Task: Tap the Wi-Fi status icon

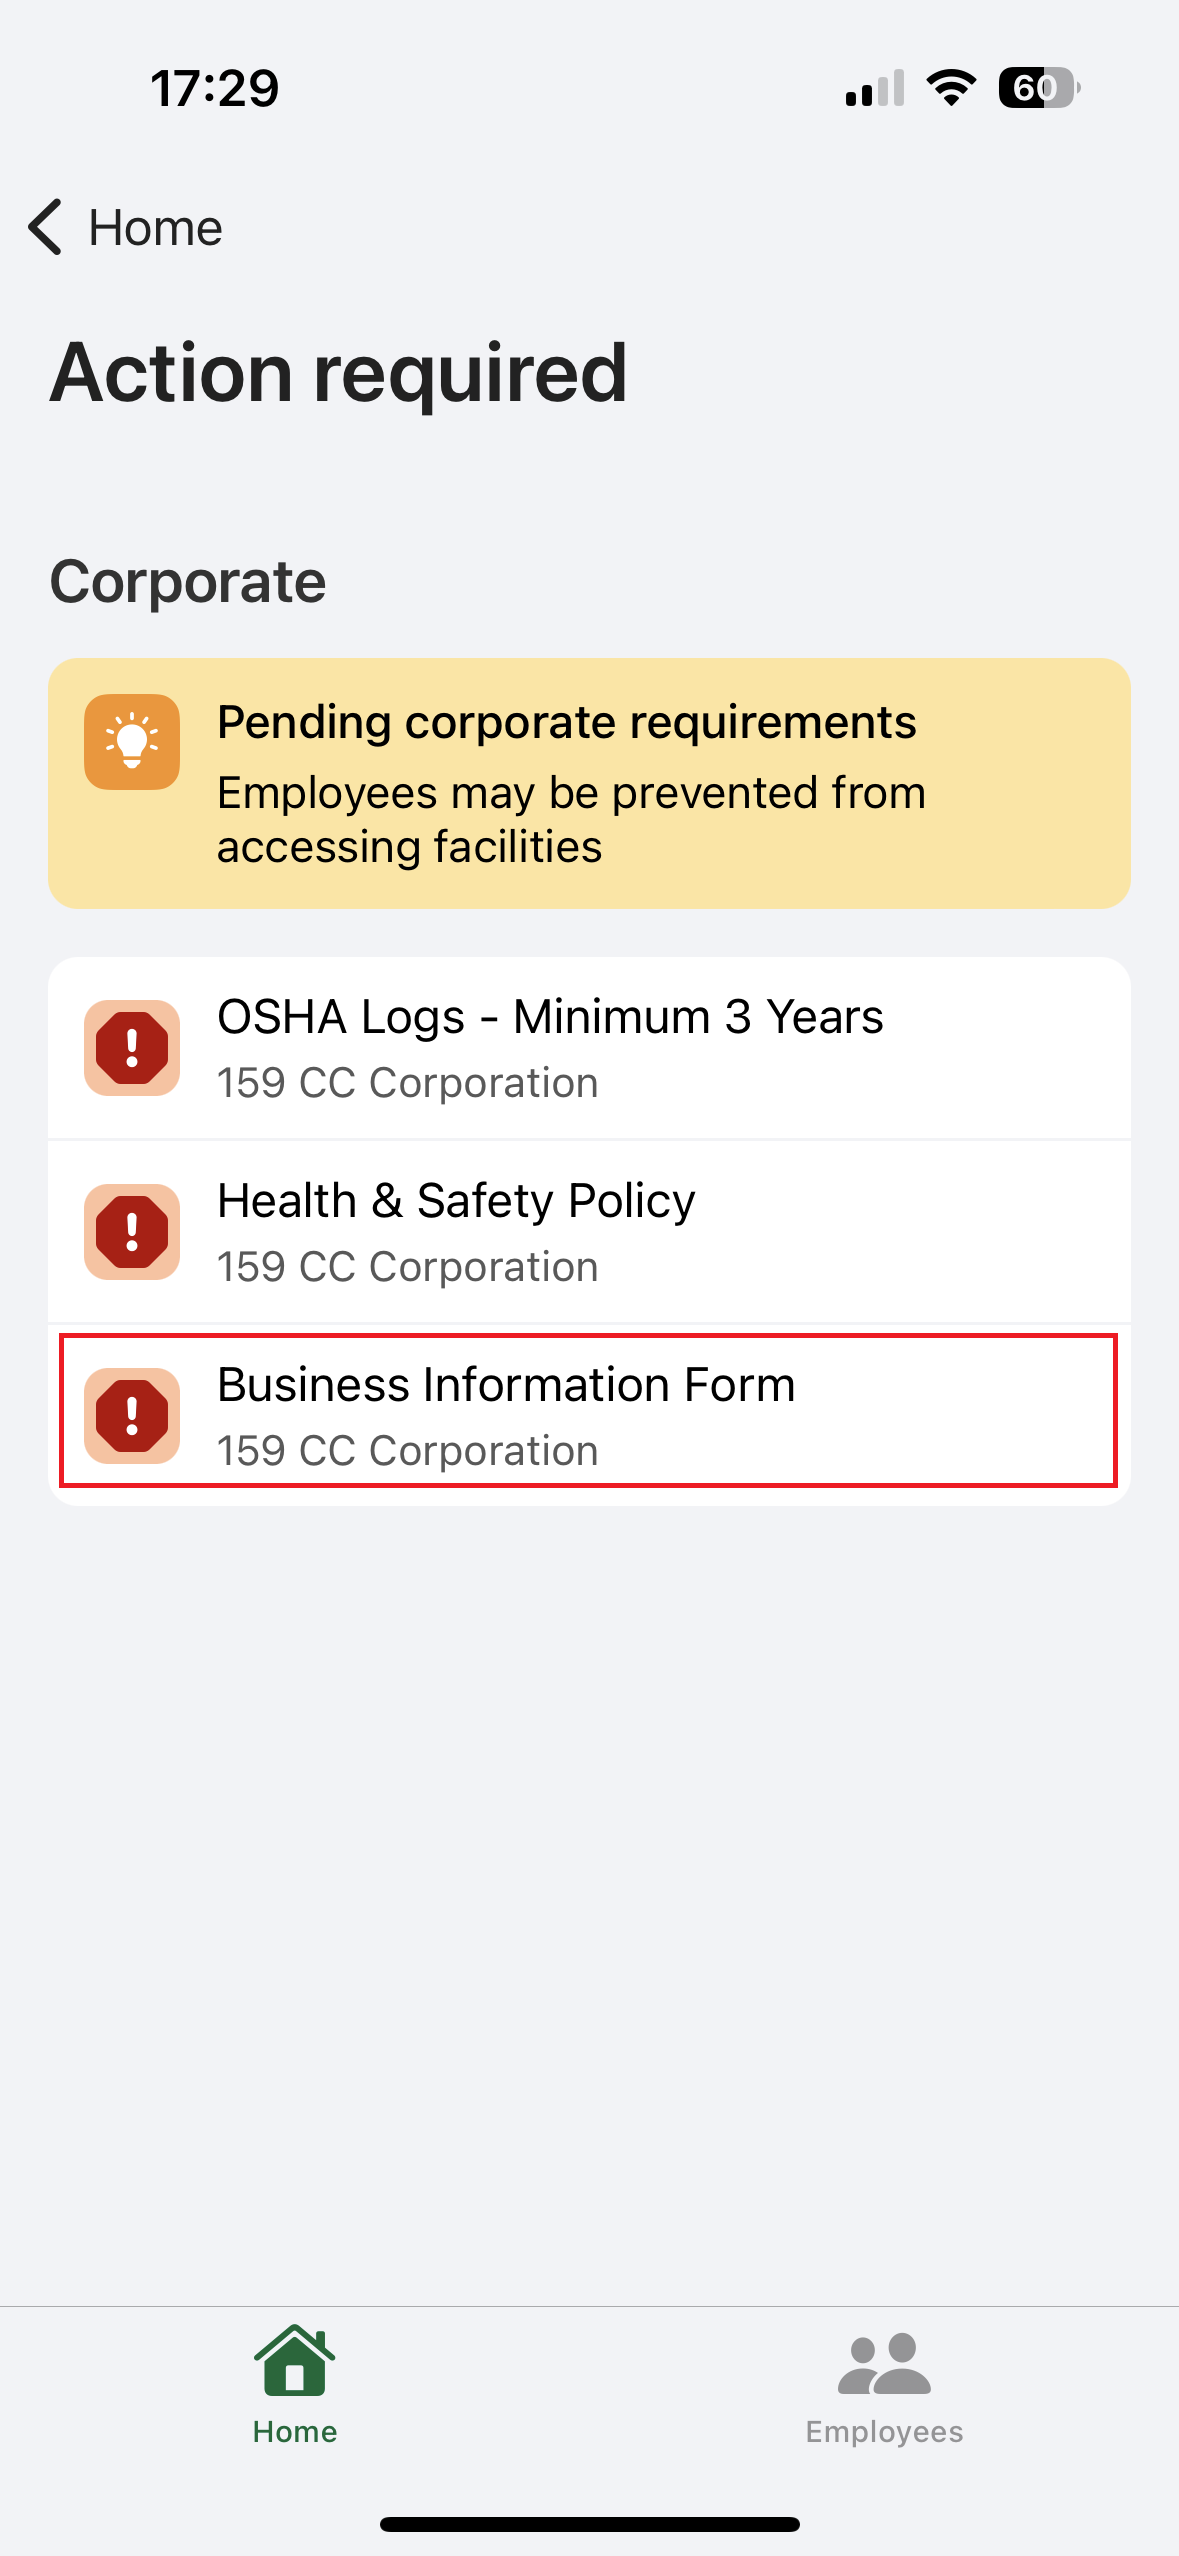Action: pyautogui.click(x=951, y=88)
